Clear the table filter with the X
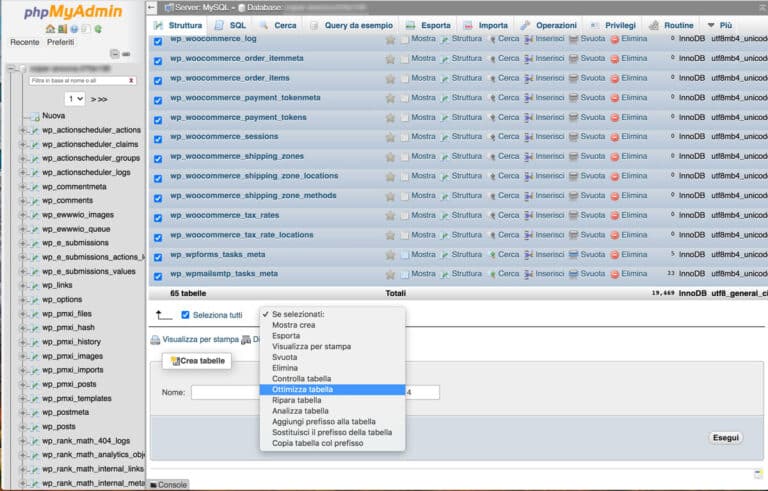This screenshot has height=491, width=768. click(131, 80)
